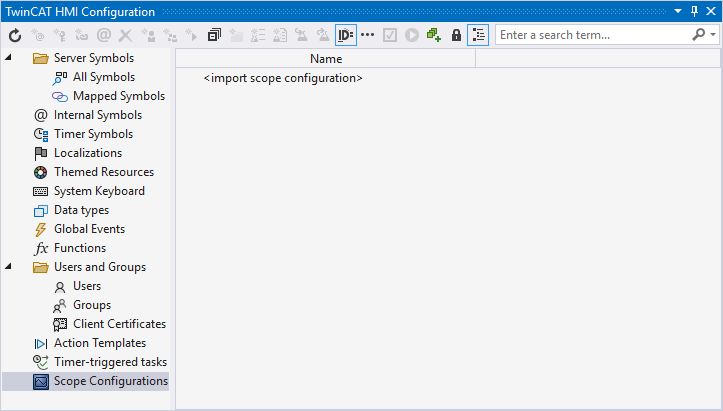
Task: Select Internal Symbols entry
Action: (x=98, y=115)
